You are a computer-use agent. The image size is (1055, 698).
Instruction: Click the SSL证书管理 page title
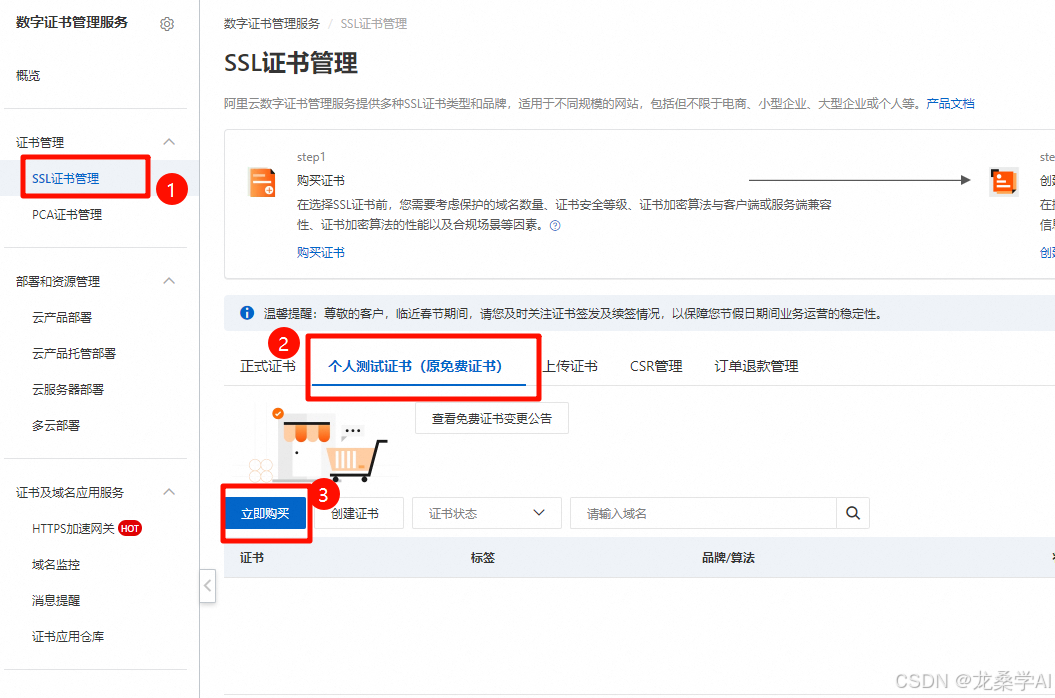[291, 63]
